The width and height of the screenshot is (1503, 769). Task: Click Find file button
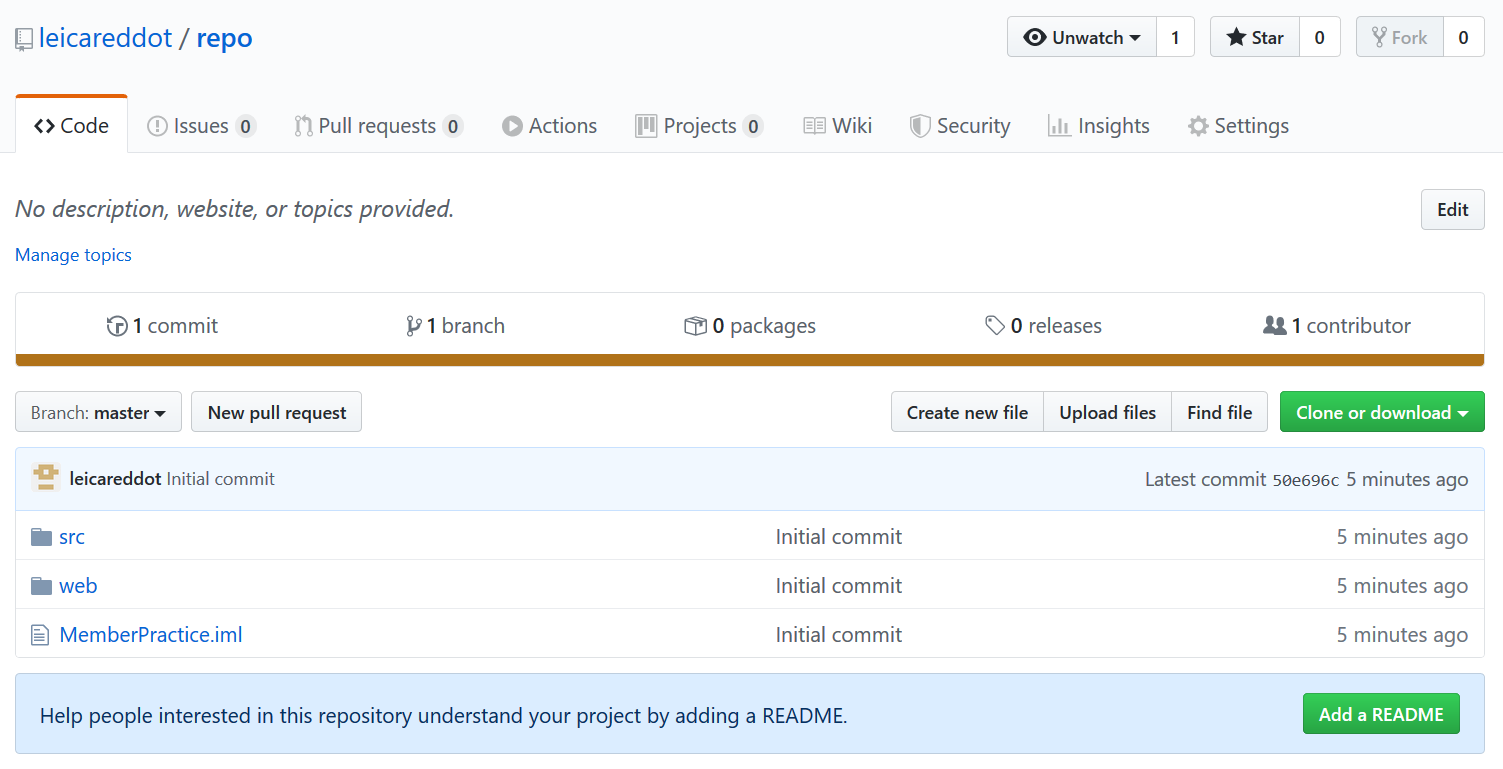point(1219,412)
